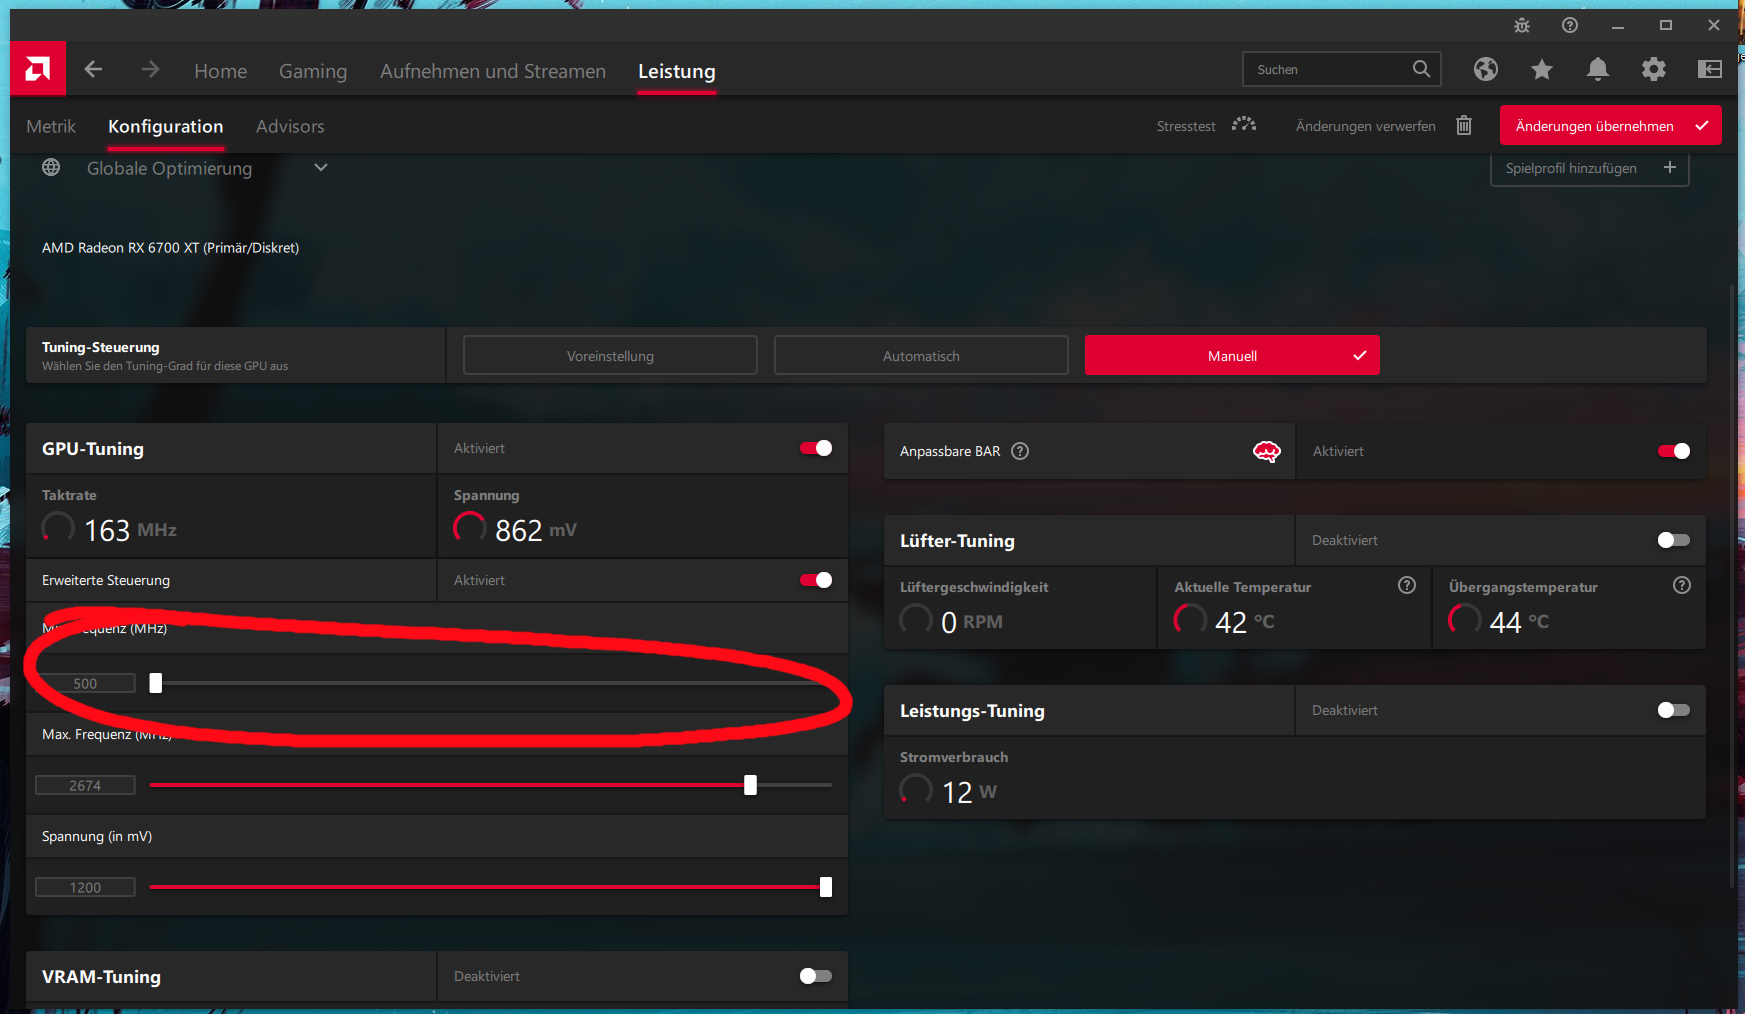This screenshot has width=1745, height=1014.
Task: Click the trash icon to discard changes
Action: pyautogui.click(x=1464, y=125)
